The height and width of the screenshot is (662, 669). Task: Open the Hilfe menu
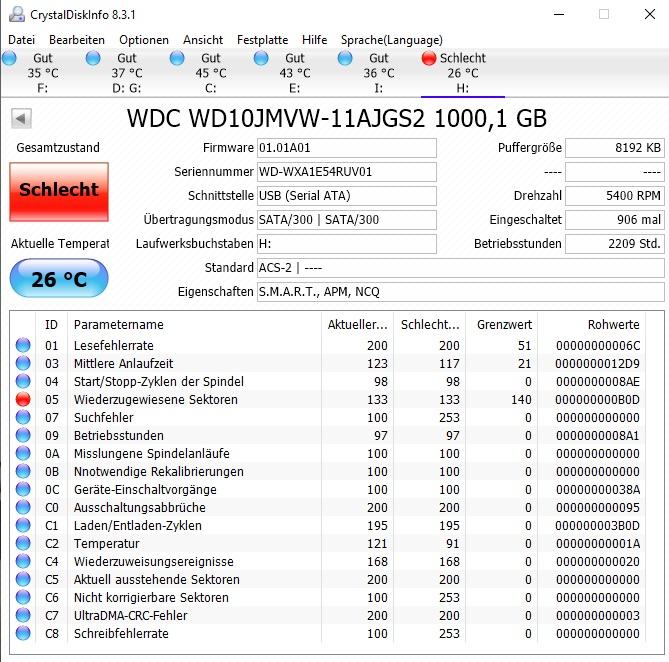pyautogui.click(x=314, y=40)
